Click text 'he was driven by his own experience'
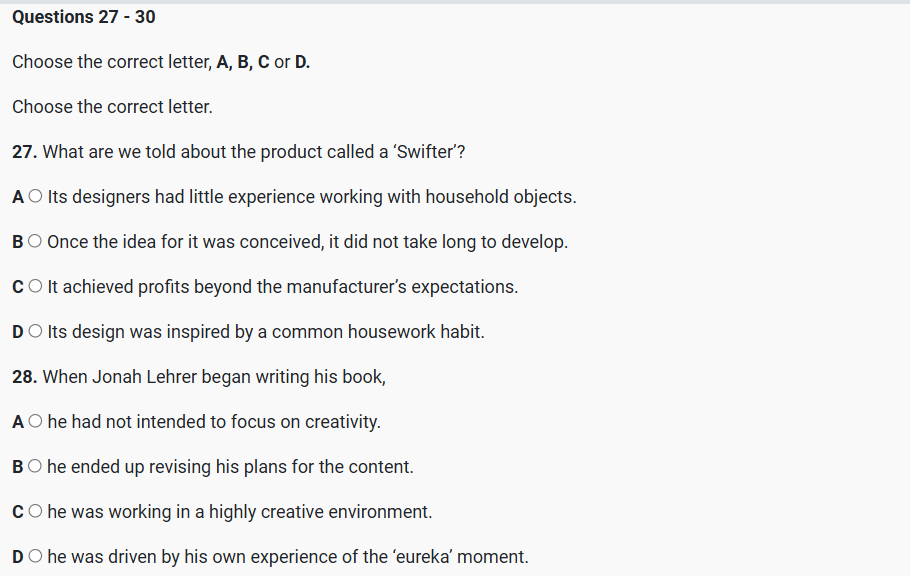 [288, 557]
